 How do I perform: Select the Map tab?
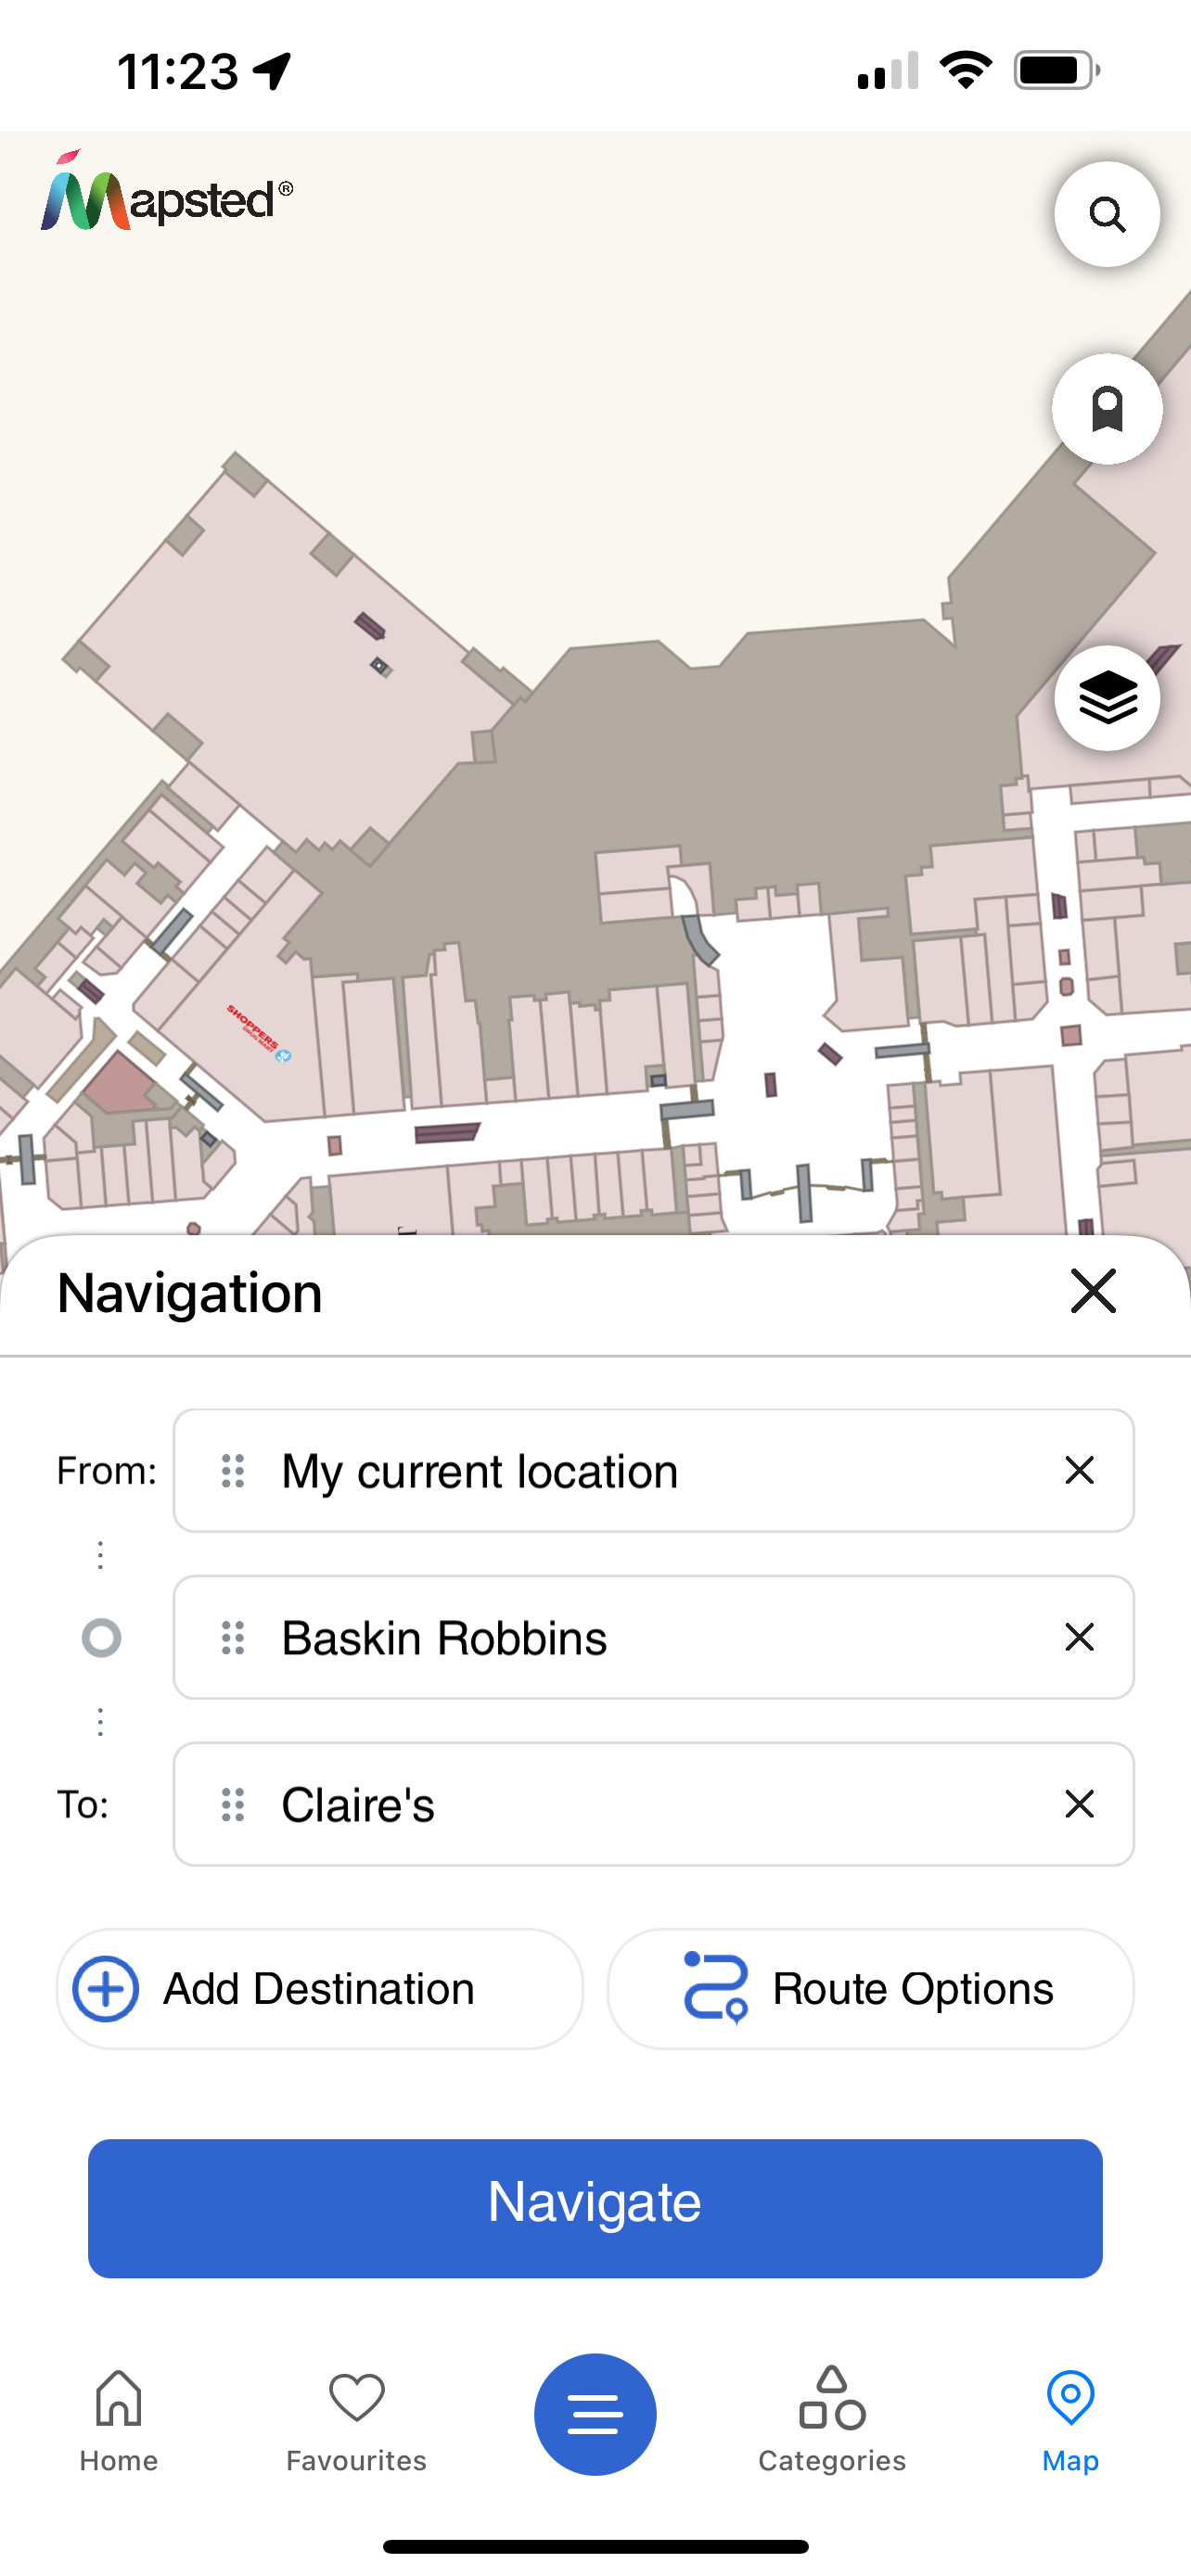pos(1070,2420)
